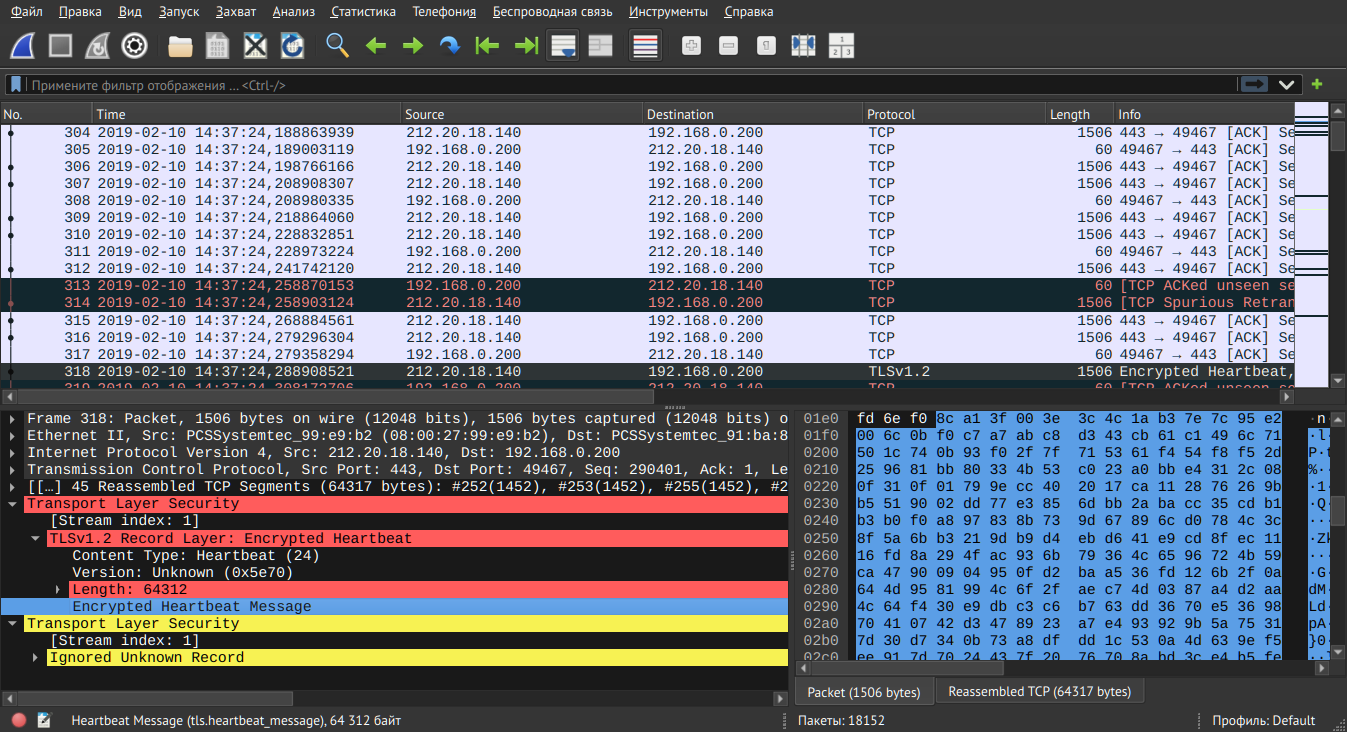Screen dimensions: 1347x732
Task: Expand the Ethernet II tree node
Action: click(12, 435)
